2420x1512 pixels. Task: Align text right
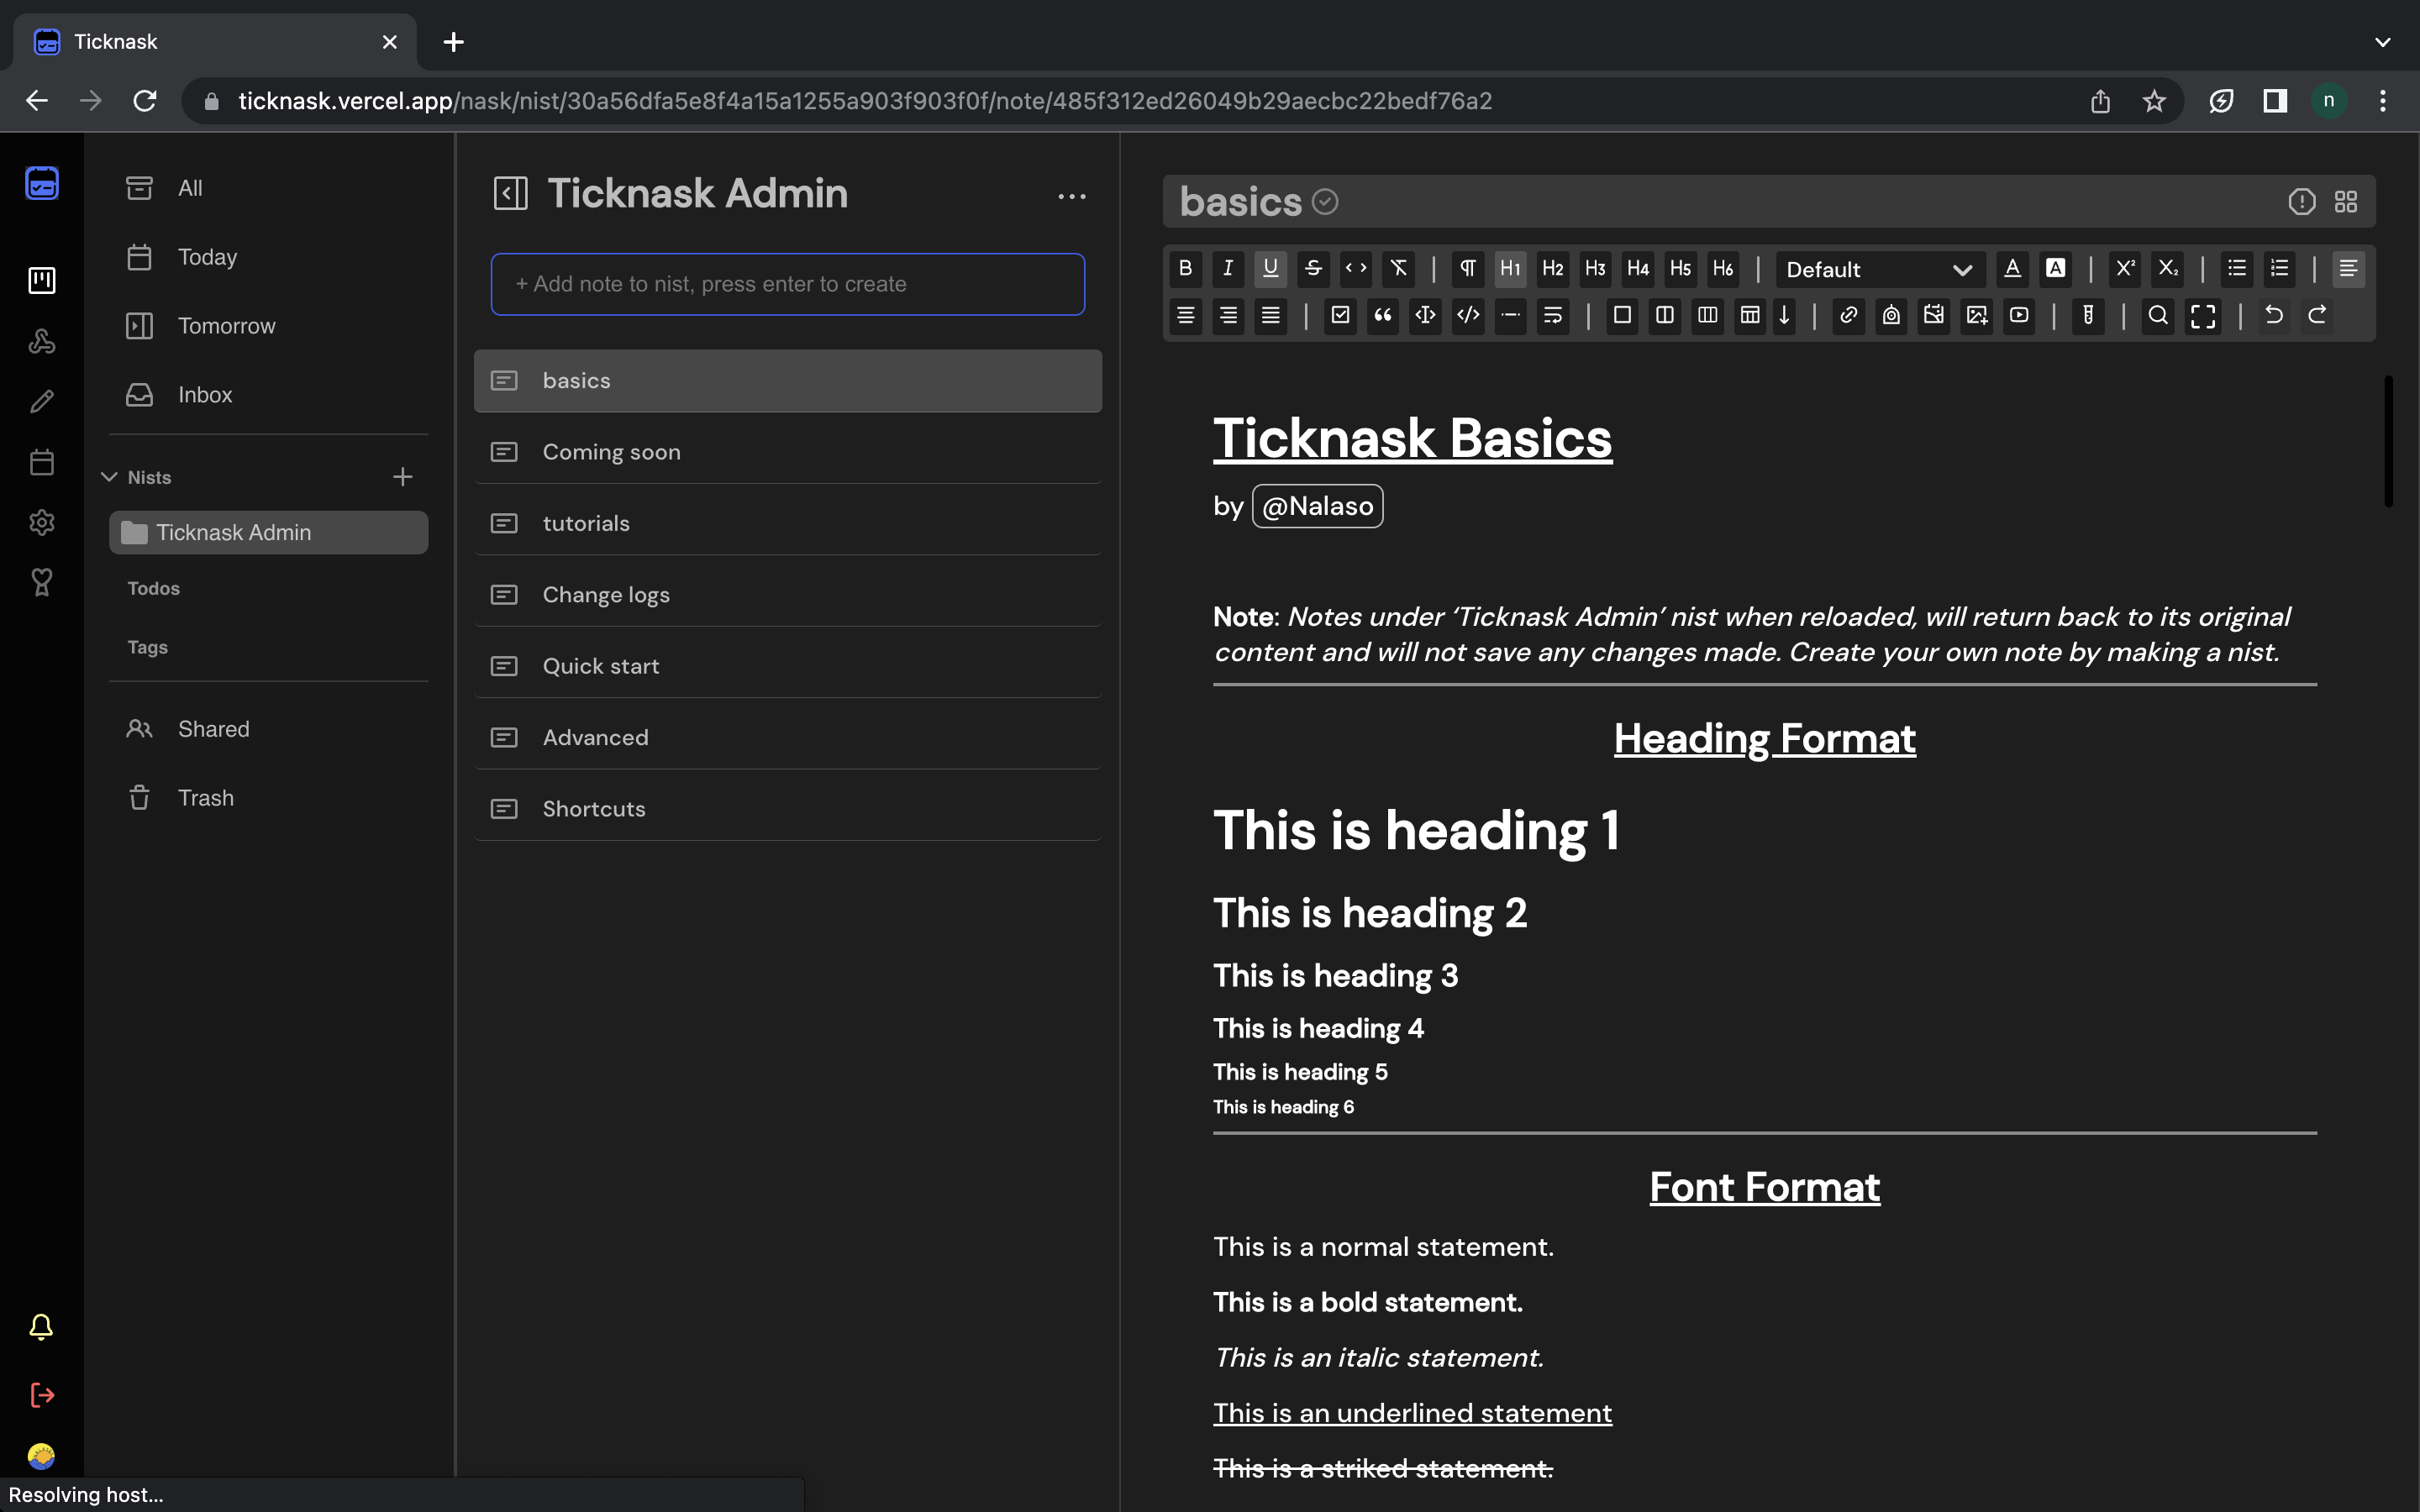click(1228, 316)
